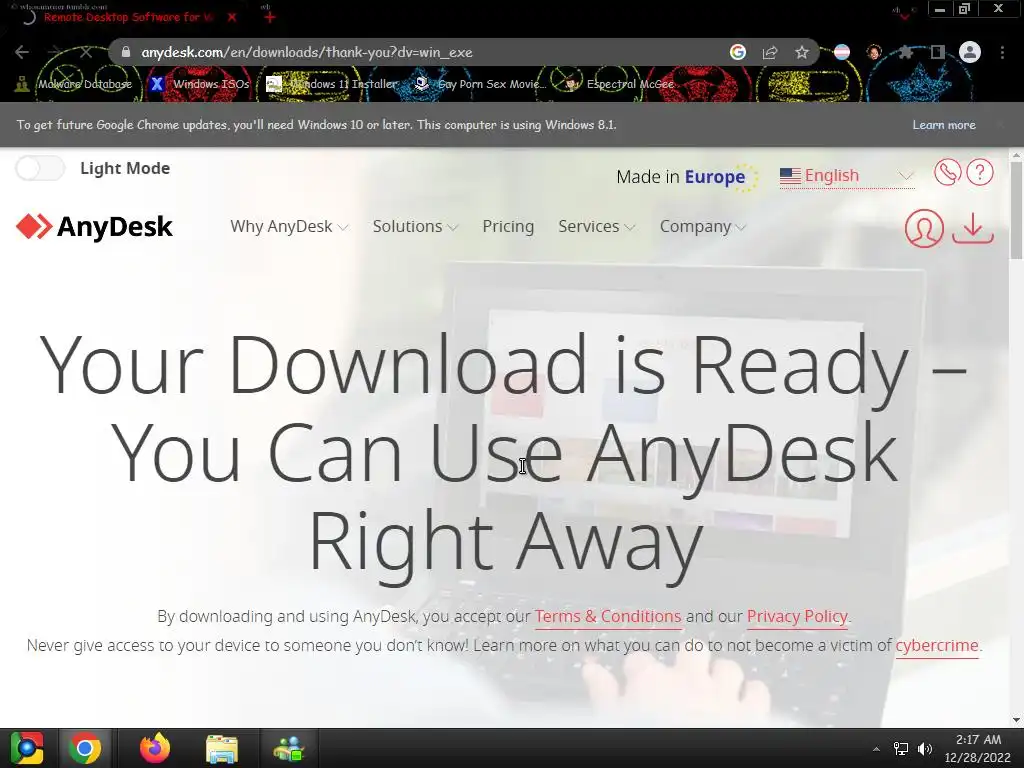This screenshot has height=768, width=1024.
Task: Open the Chrome profile avatar
Action: 970,52
